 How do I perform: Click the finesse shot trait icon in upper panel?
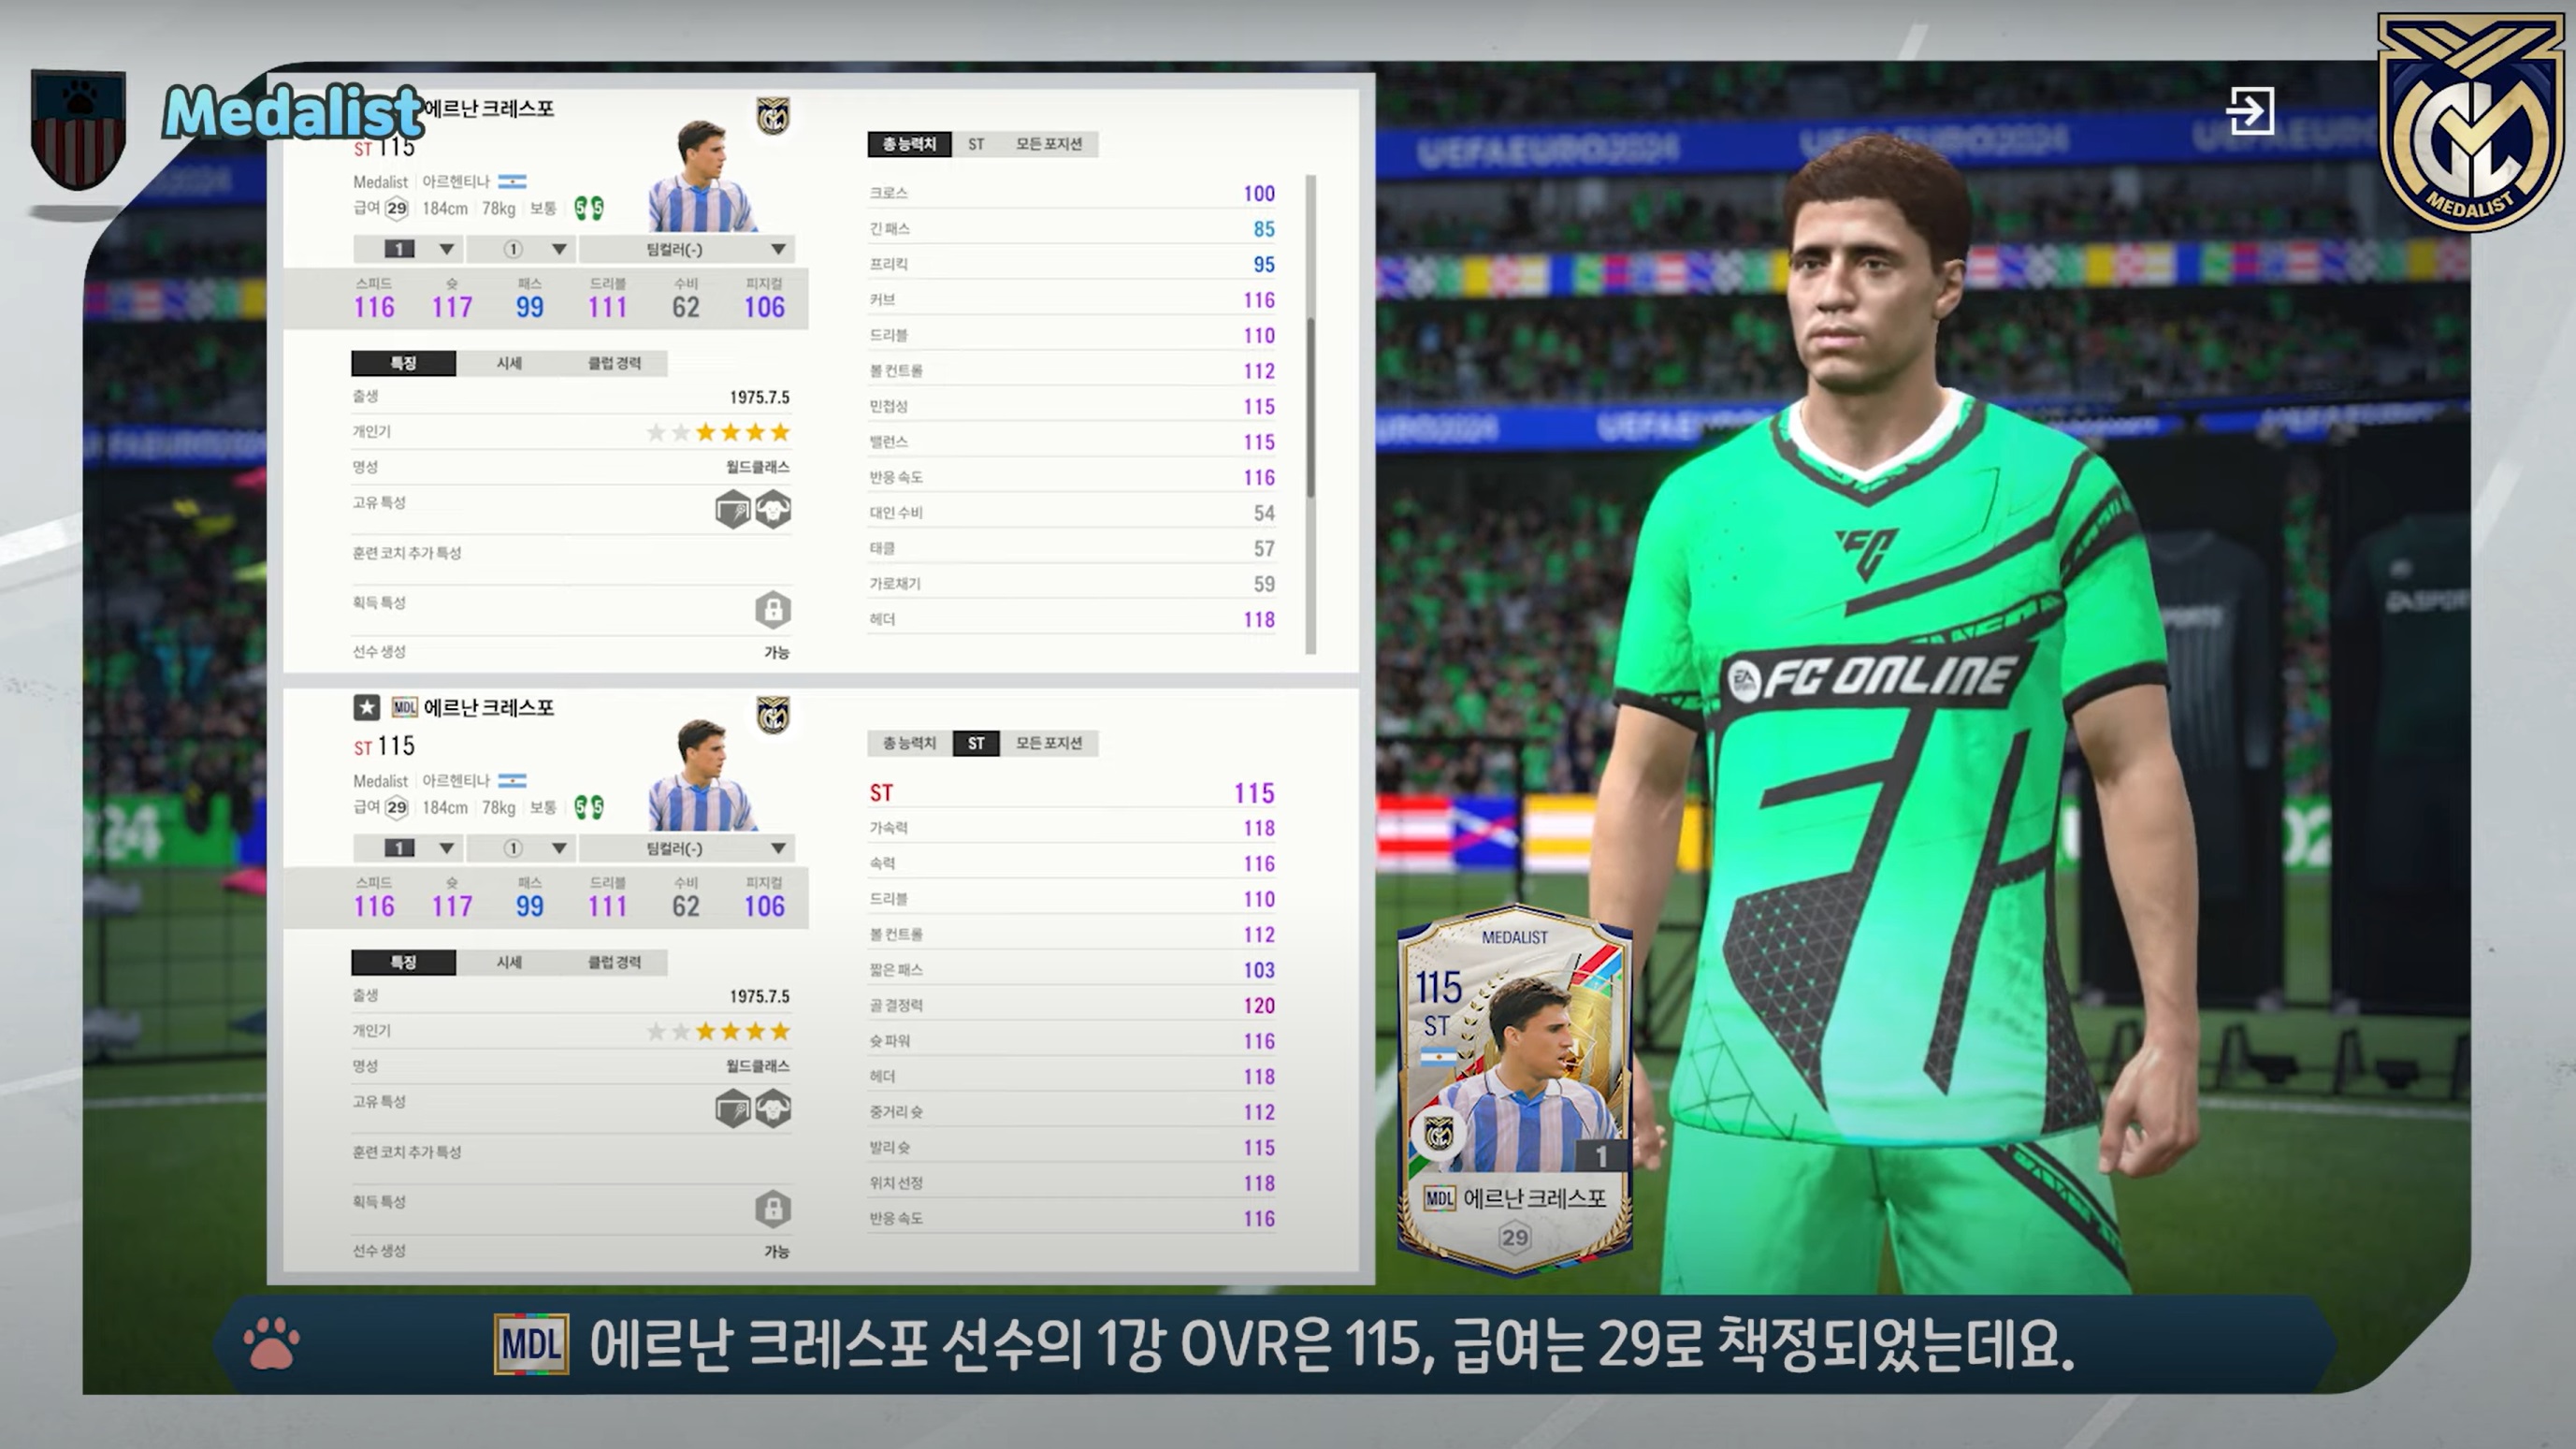point(733,510)
